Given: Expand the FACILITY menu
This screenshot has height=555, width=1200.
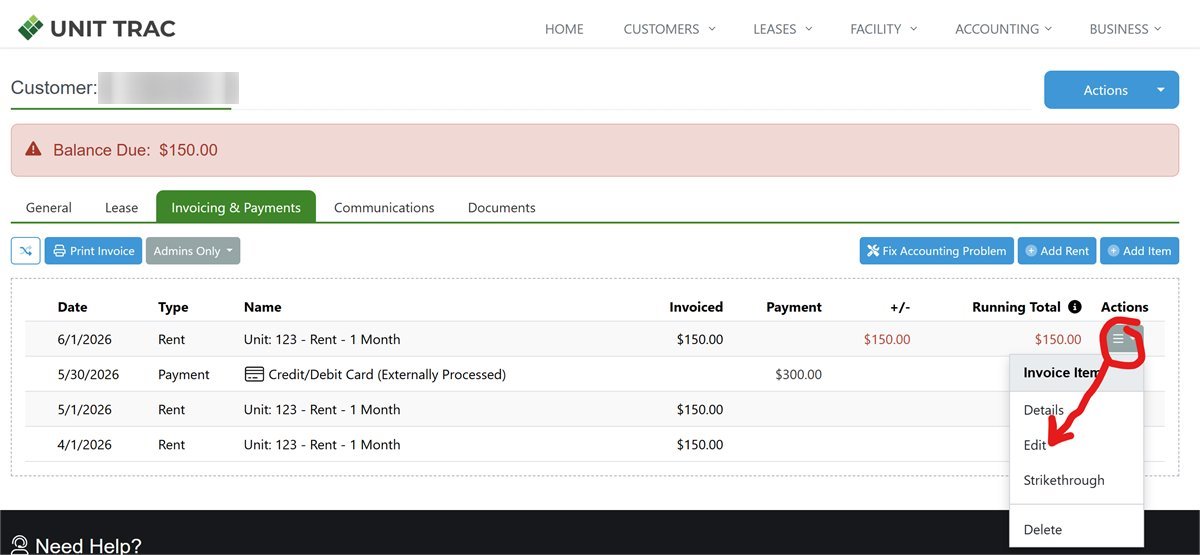Looking at the screenshot, I should pyautogui.click(x=883, y=29).
